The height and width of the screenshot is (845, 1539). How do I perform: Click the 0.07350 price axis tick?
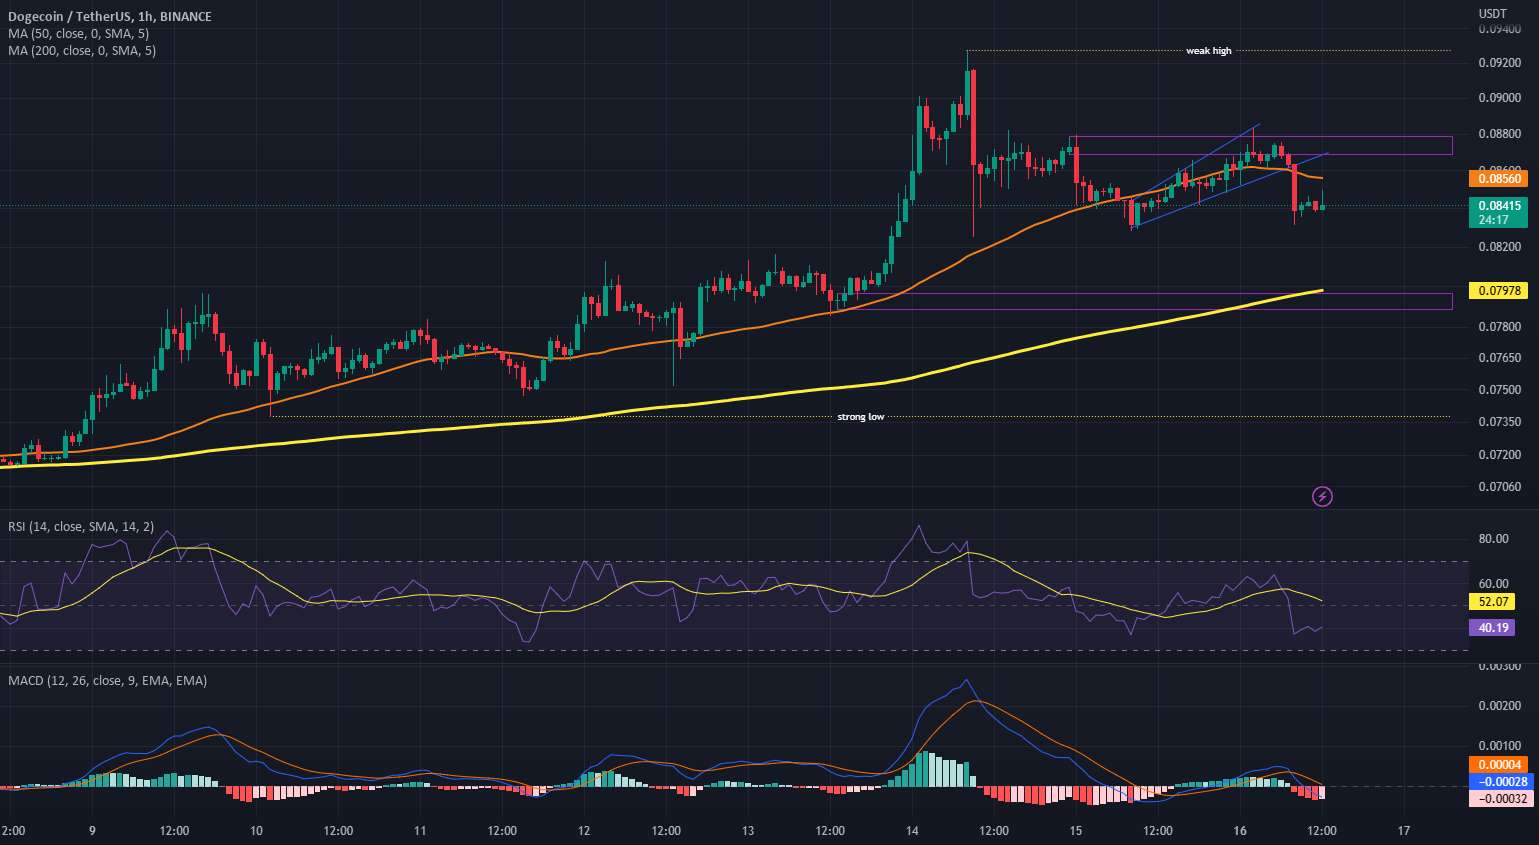[1499, 422]
